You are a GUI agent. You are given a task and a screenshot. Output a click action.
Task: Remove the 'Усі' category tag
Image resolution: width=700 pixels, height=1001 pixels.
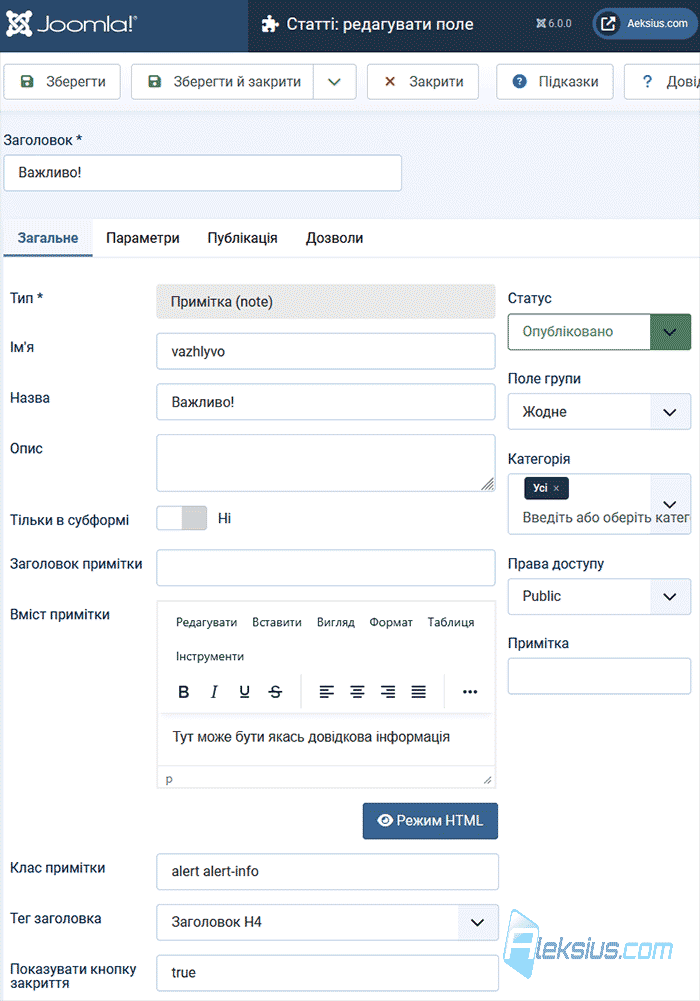[x=556, y=488]
